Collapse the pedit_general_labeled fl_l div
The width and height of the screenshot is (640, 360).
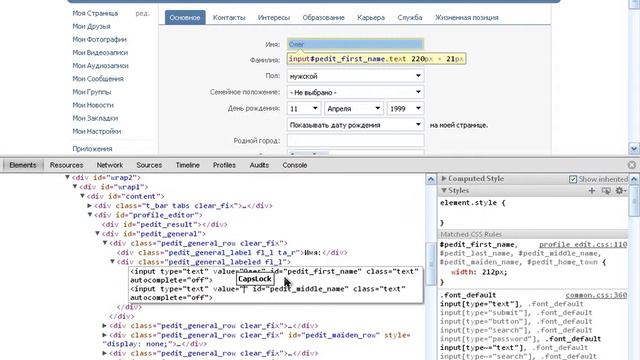point(112,262)
